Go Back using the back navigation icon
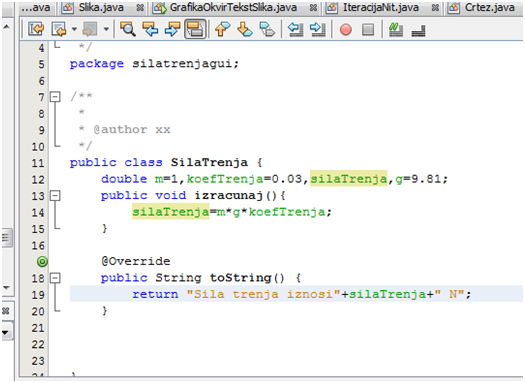Screen dimensions: 525x383 tap(59, 29)
